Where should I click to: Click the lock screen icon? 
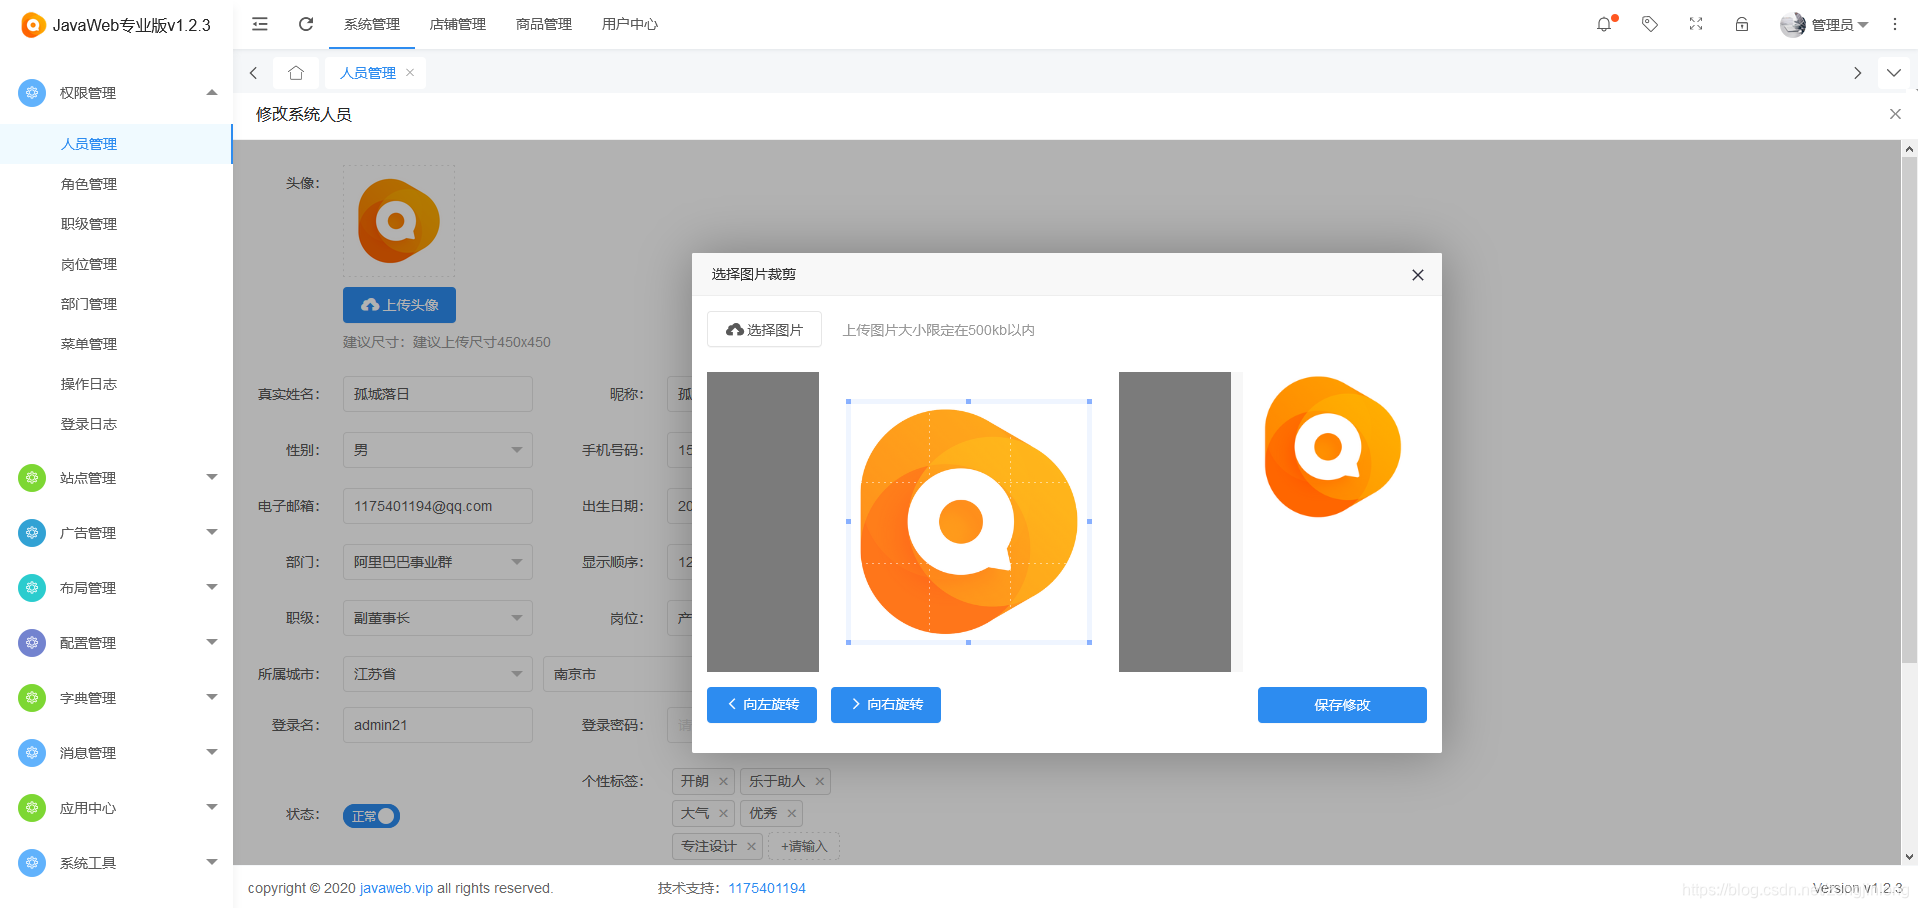(1742, 24)
